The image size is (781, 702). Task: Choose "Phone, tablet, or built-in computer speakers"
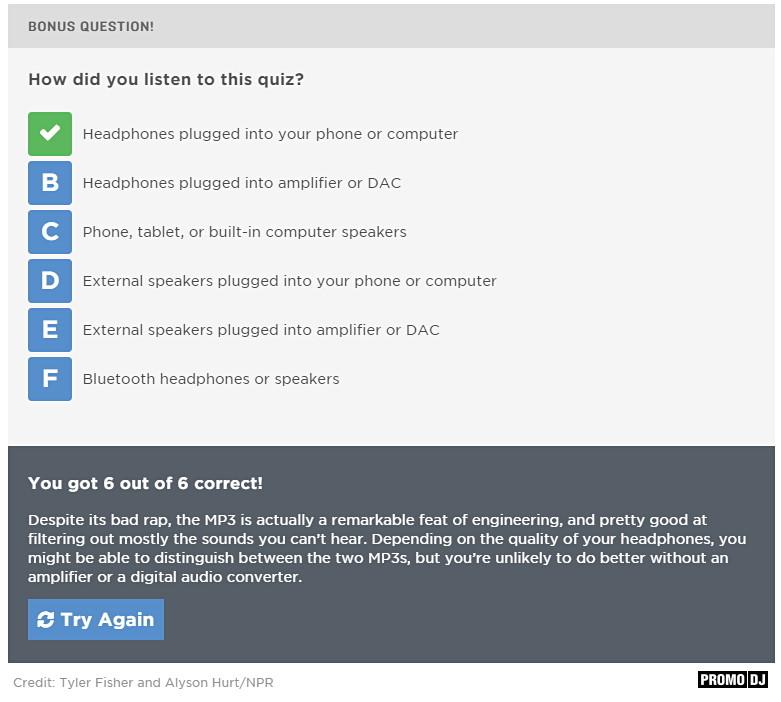[x=245, y=232]
